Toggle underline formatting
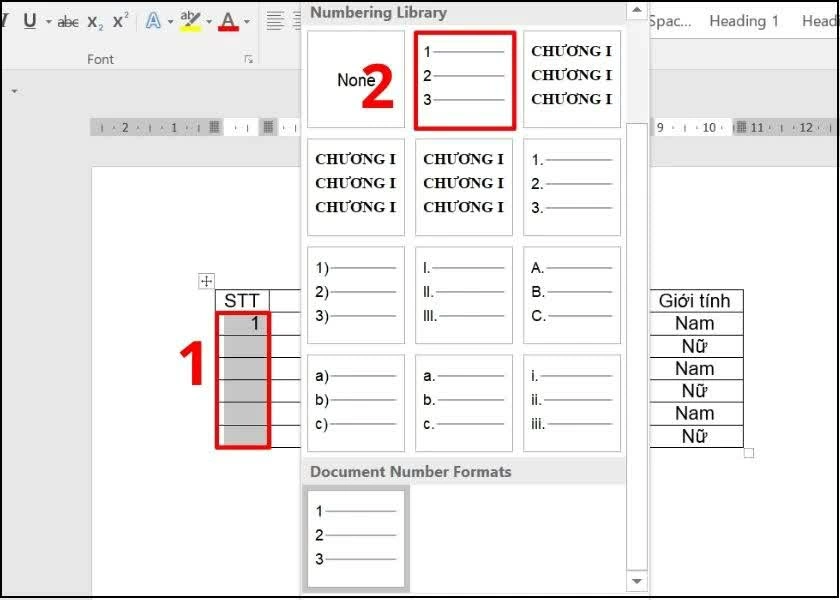 point(30,21)
